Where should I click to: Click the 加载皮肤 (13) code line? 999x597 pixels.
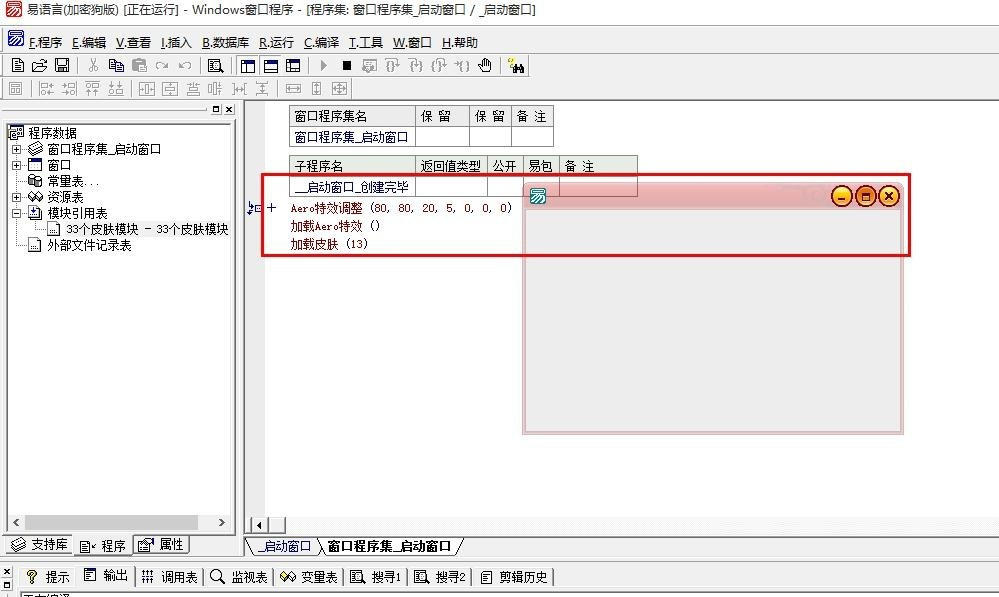coord(329,244)
